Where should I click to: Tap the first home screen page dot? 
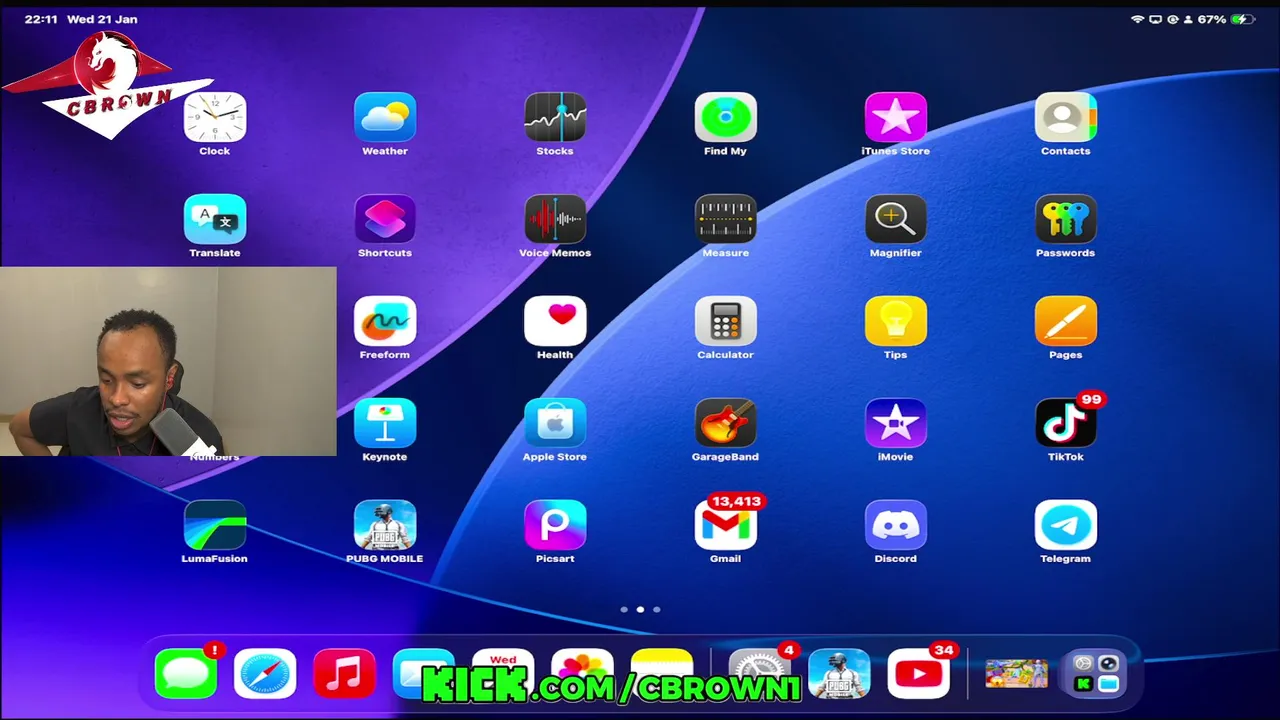624,609
